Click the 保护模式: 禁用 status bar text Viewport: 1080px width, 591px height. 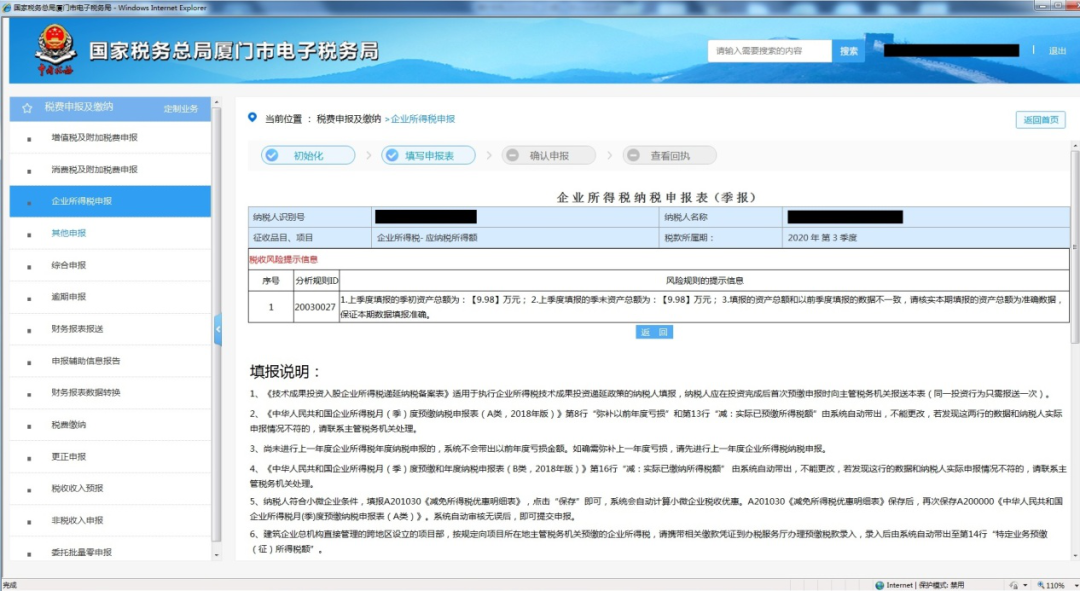click(x=942, y=585)
